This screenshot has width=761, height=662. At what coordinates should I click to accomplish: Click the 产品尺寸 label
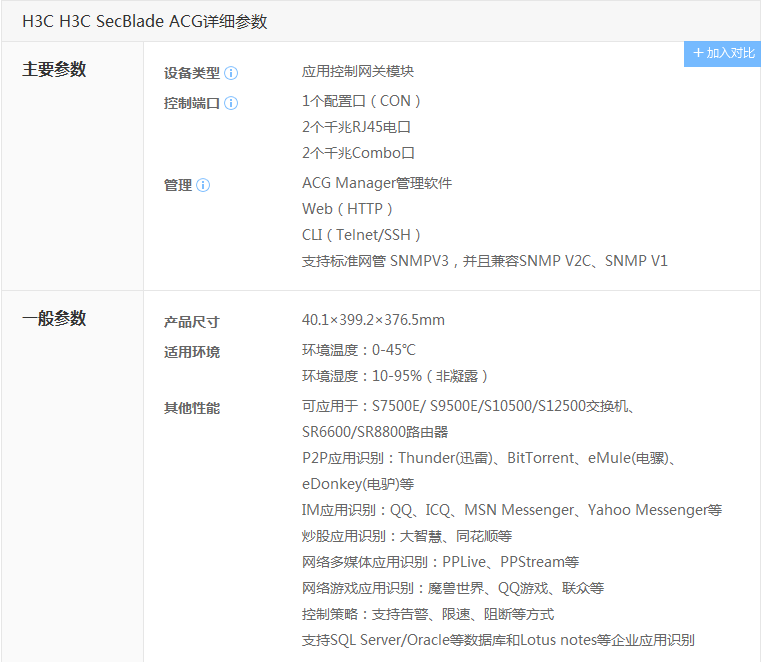[x=192, y=322]
